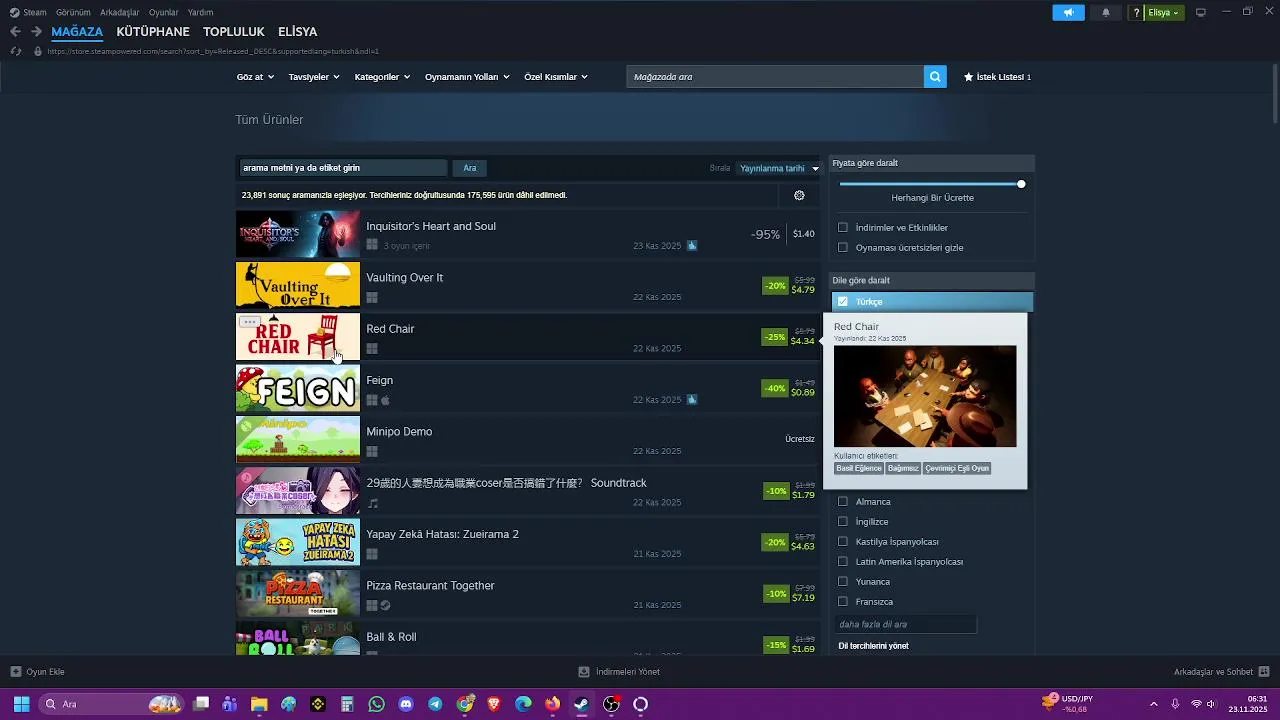The image size is (1280, 720).
Task: Click the downloads icon beside İndirimleri Yönet
Action: 584,672
